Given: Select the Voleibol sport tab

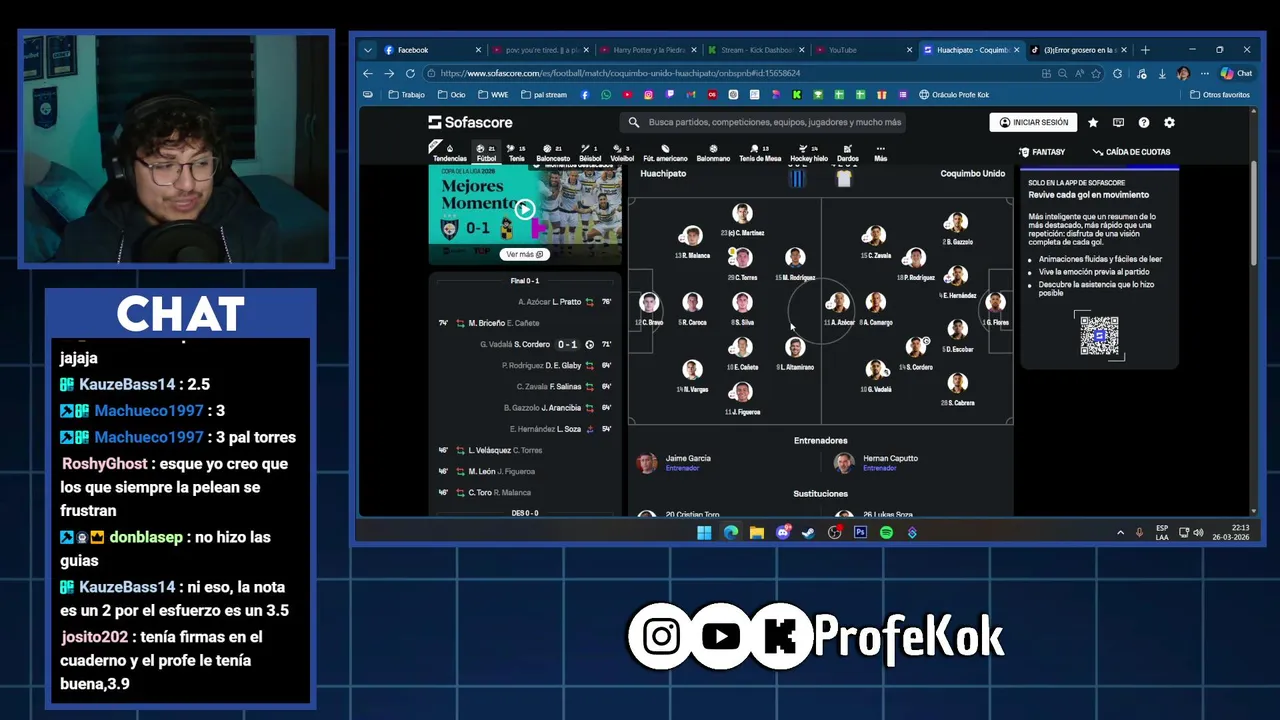Looking at the screenshot, I should 622,153.
